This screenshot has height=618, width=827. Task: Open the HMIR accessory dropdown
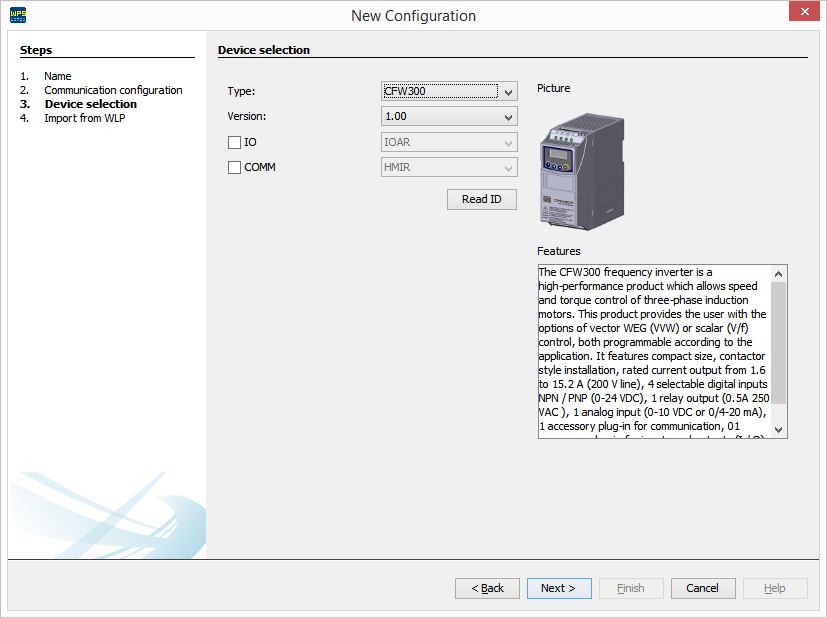click(507, 167)
